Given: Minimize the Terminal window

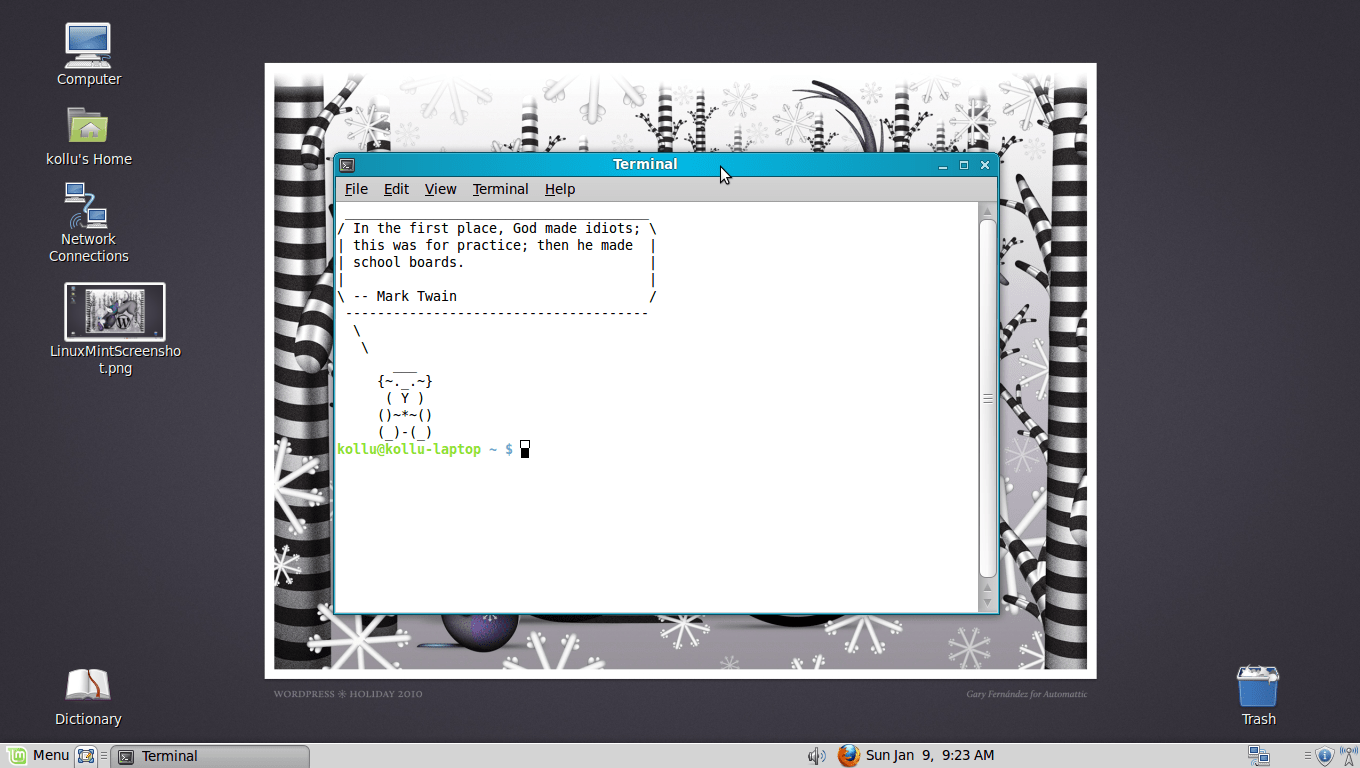Looking at the screenshot, I should [943, 165].
